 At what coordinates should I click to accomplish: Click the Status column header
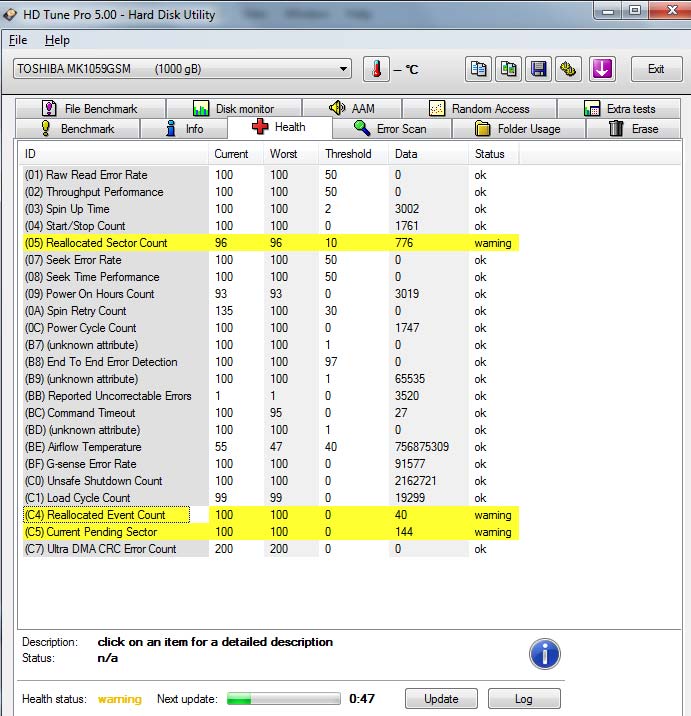coord(494,154)
